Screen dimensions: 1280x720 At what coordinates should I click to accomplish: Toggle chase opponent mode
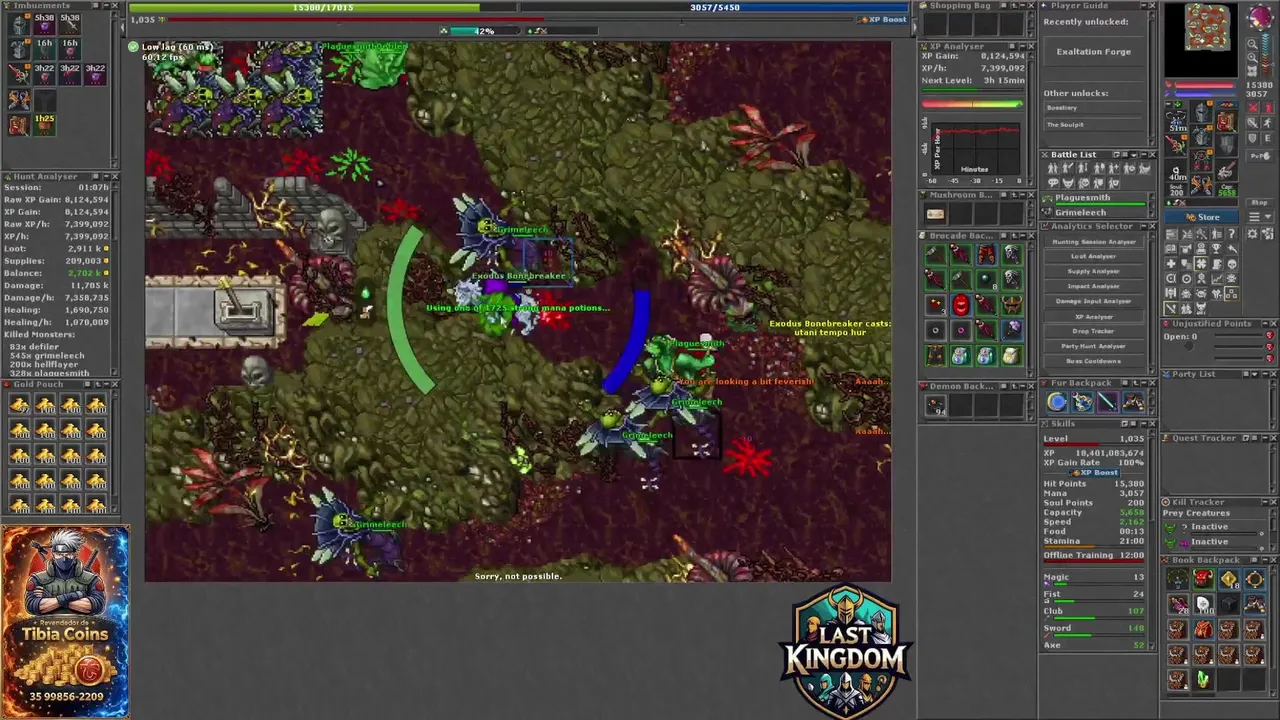tap(1267, 122)
